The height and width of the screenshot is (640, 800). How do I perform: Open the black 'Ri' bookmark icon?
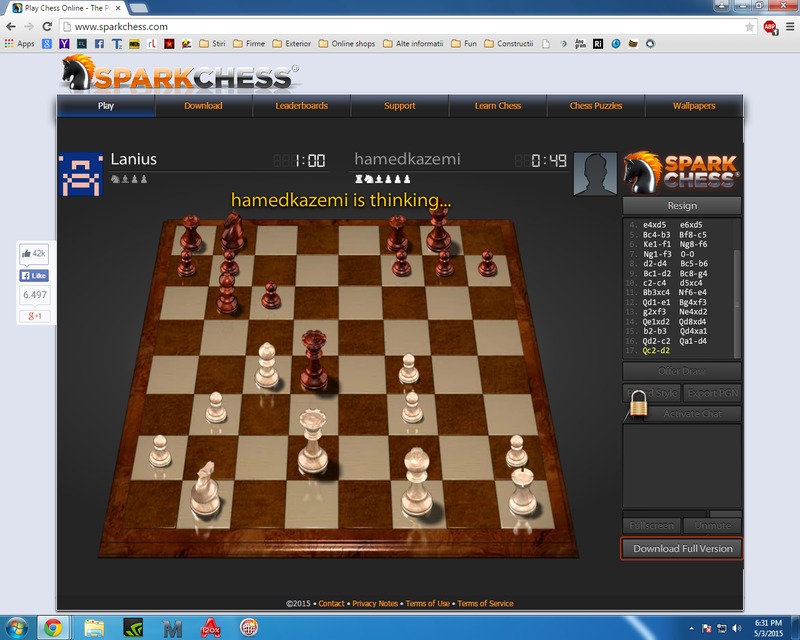598,44
